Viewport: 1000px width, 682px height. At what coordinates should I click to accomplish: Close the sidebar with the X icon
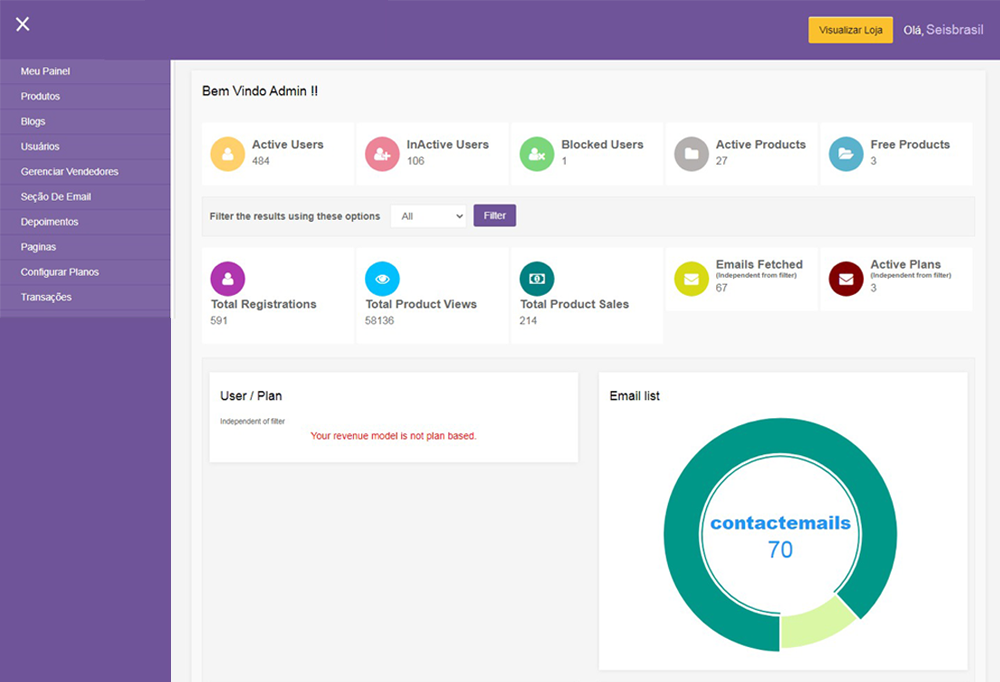tap(22, 25)
